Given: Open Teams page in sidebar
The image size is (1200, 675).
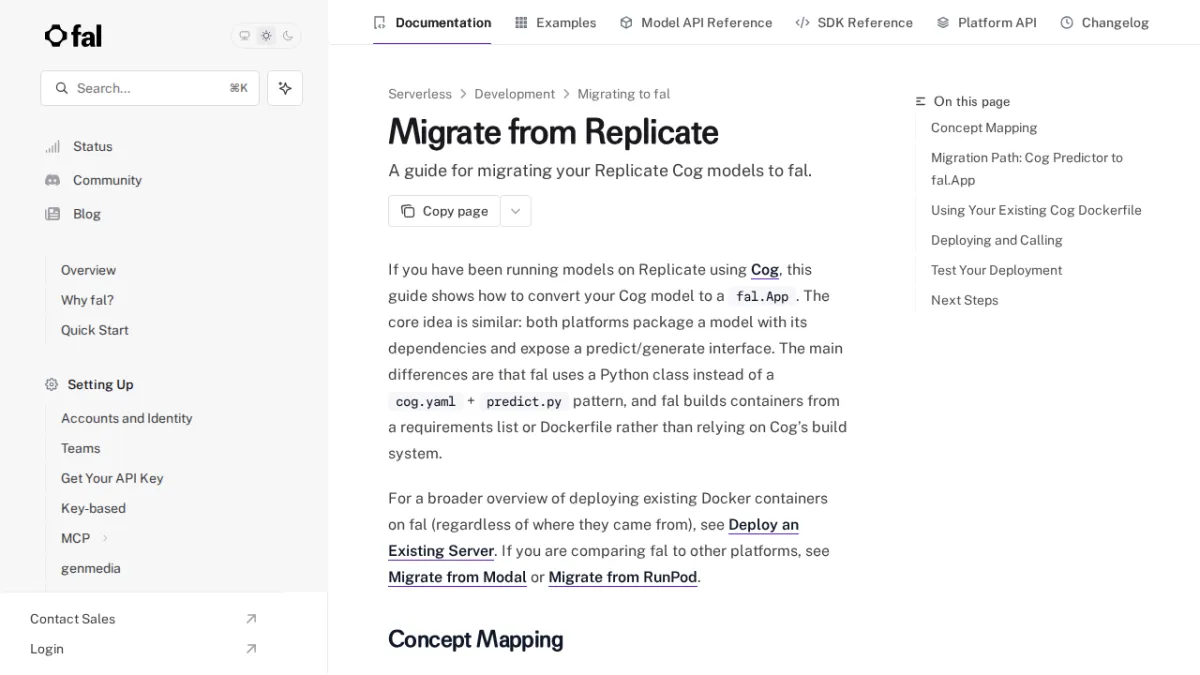Looking at the screenshot, I should click(81, 448).
